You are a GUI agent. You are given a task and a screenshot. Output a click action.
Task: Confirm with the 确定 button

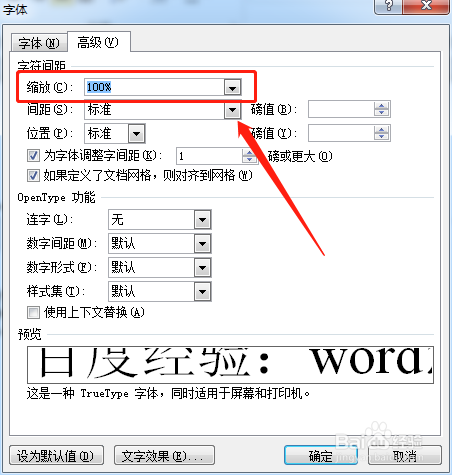[321, 455]
